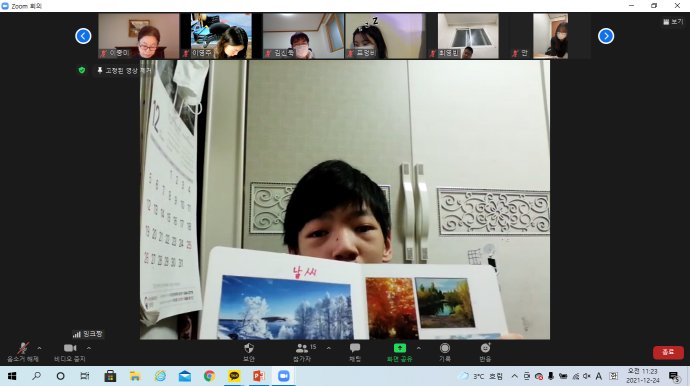Open the Reactions smiley icon
The image size is (690, 386).
[485, 348]
